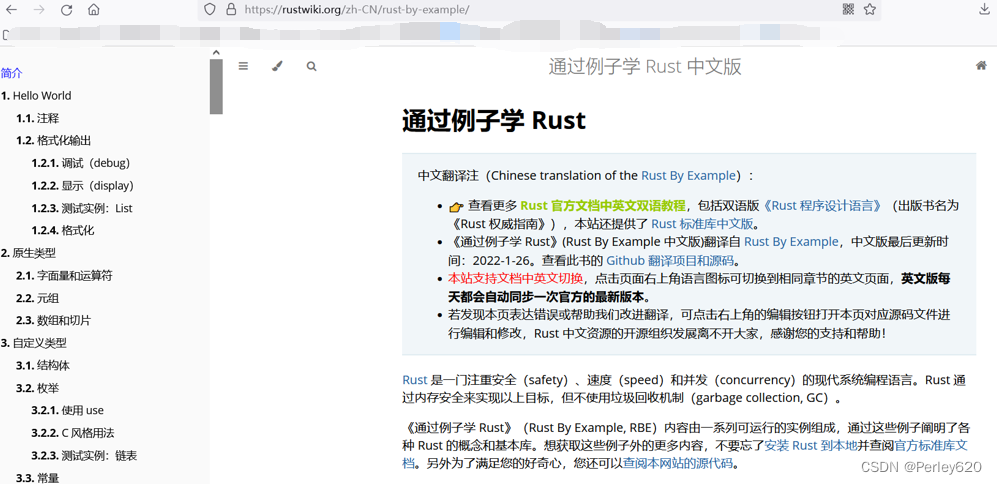Open section 1.2.2. 显示 (display)
This screenshot has height=484, width=997.
coord(83,186)
